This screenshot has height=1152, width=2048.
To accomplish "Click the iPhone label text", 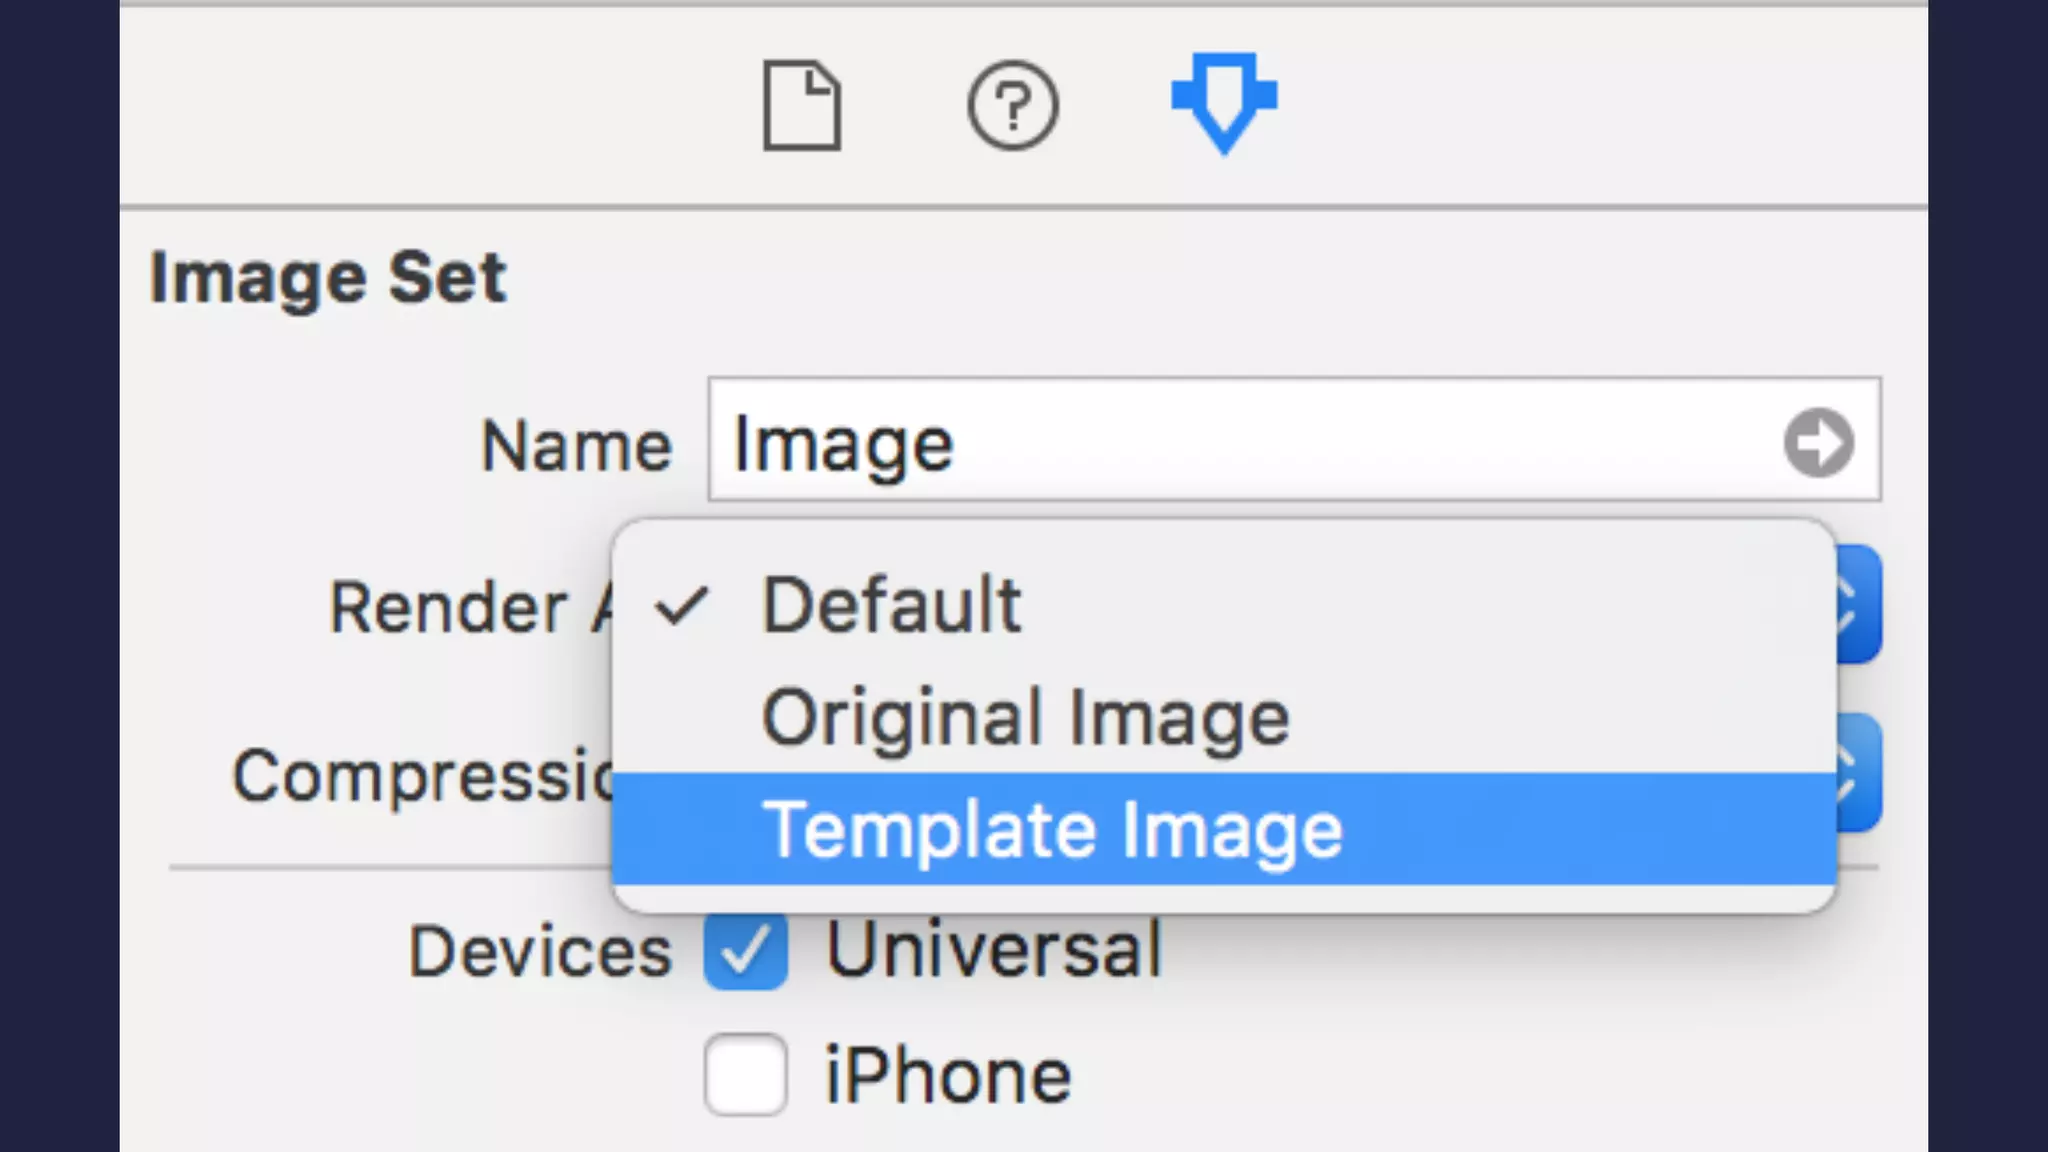I will pos(948,1076).
